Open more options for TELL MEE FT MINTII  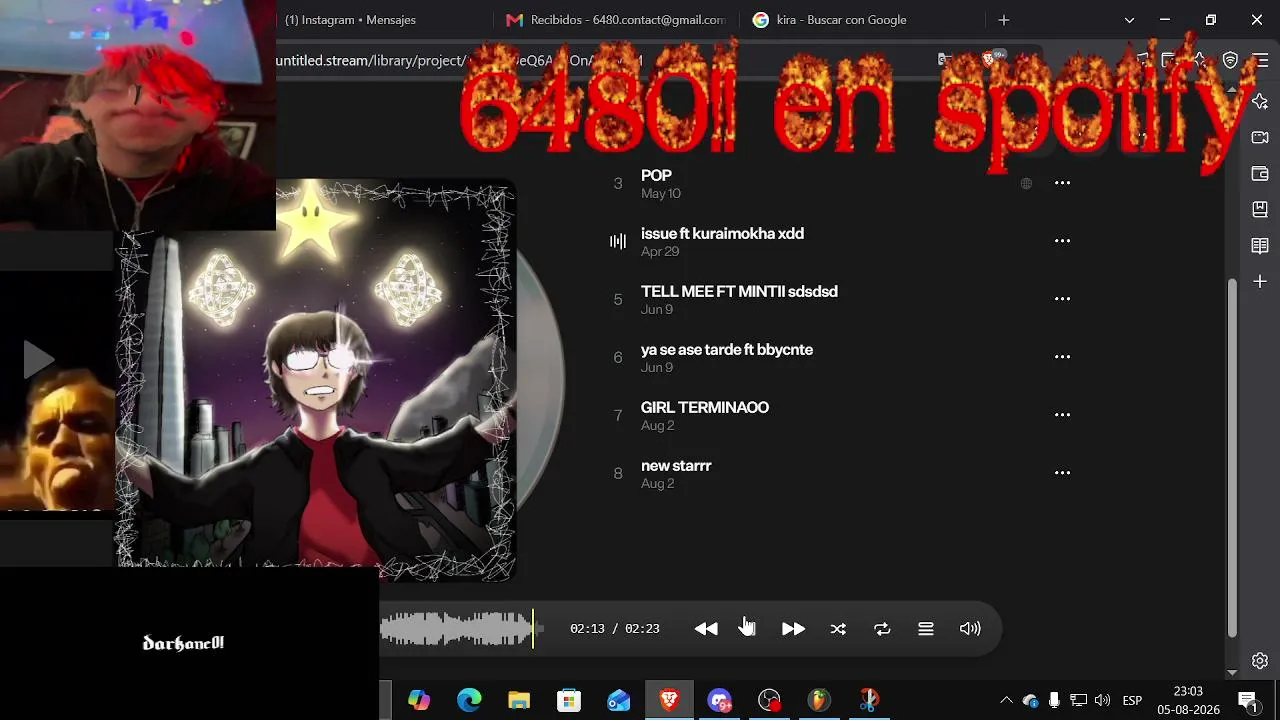1062,299
